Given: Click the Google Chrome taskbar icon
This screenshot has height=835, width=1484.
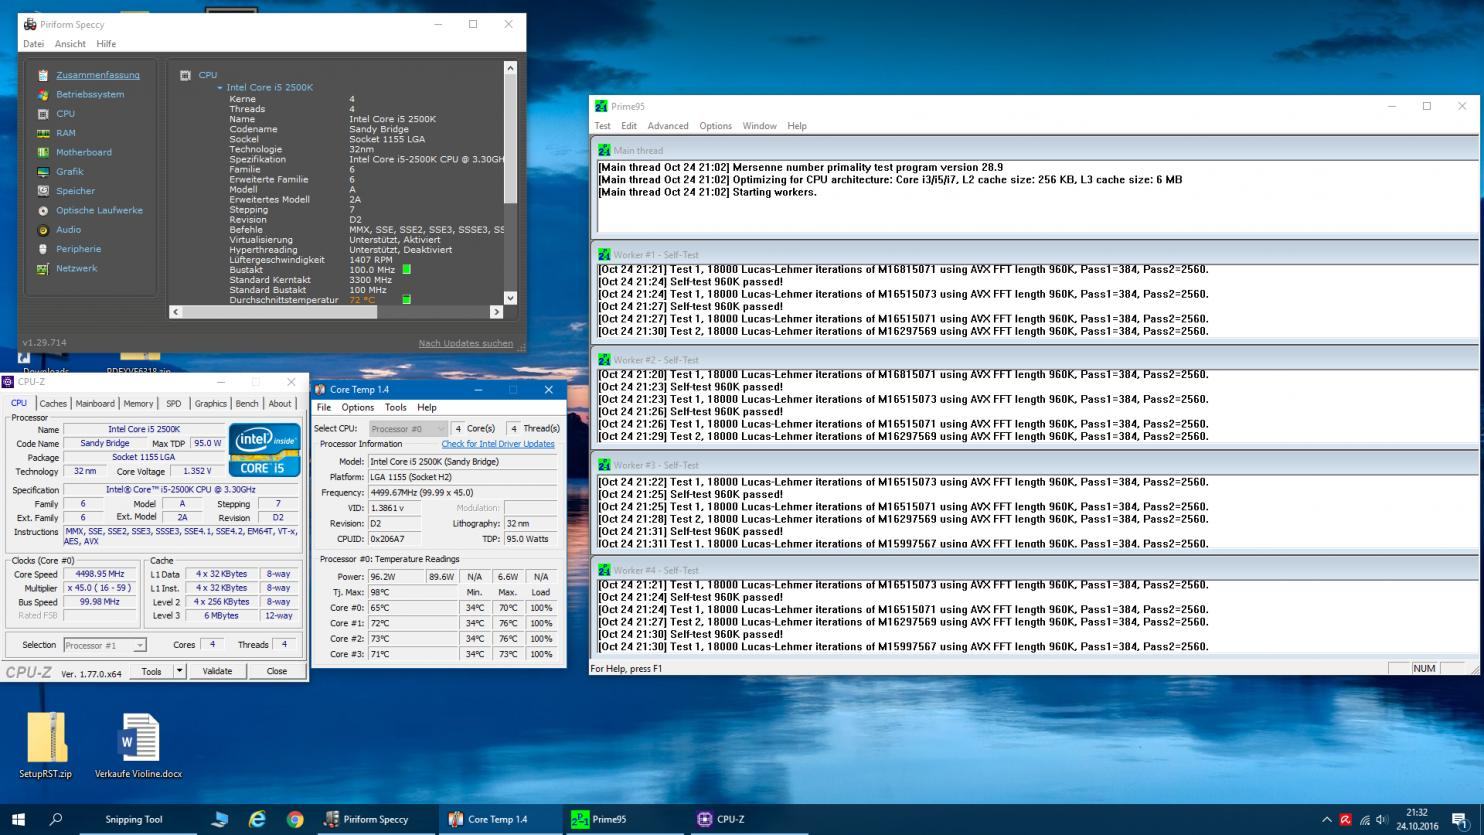Looking at the screenshot, I should point(295,820).
